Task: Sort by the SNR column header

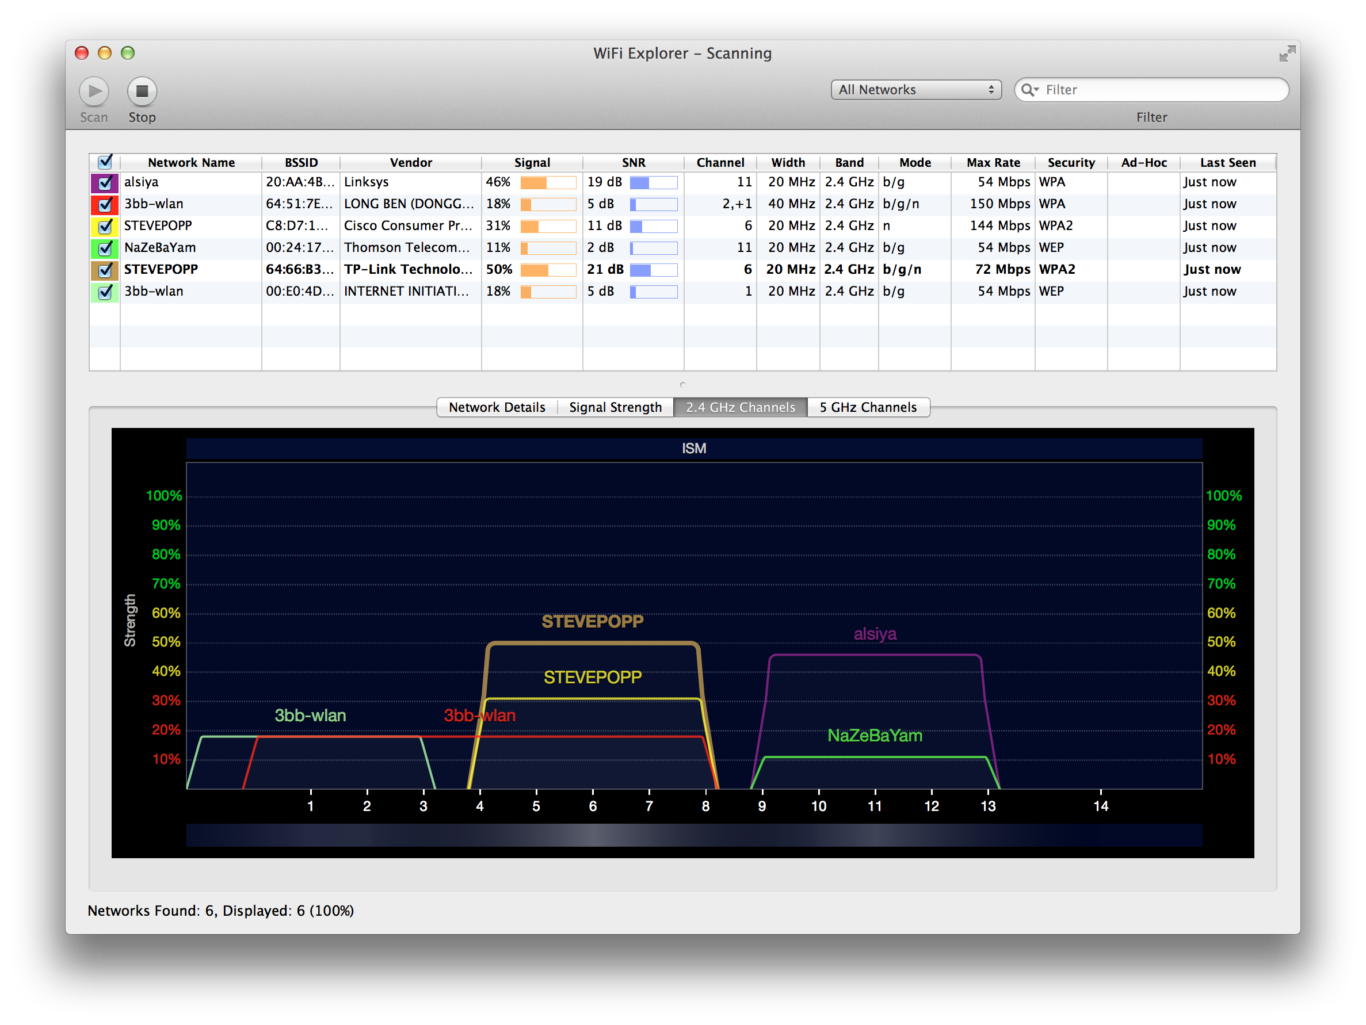Action: 633,163
